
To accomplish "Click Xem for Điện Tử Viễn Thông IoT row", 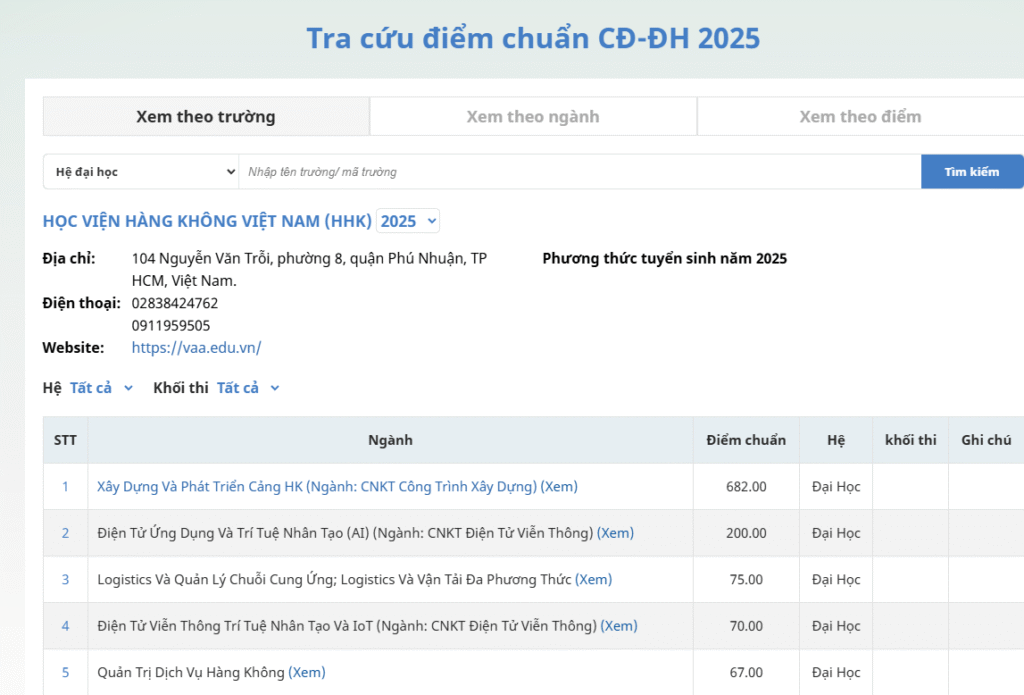I will pos(619,626).
